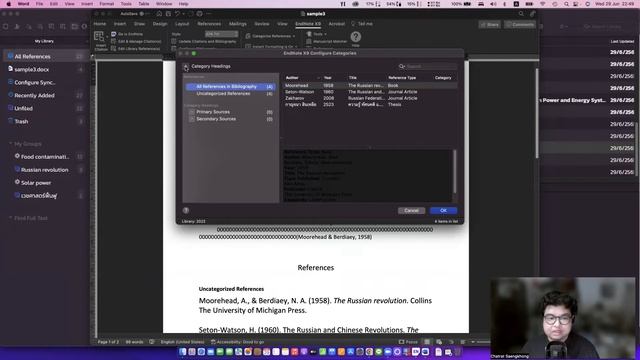Click Tell me search in ribbon
This screenshot has height=360, width=640.
[362, 24]
